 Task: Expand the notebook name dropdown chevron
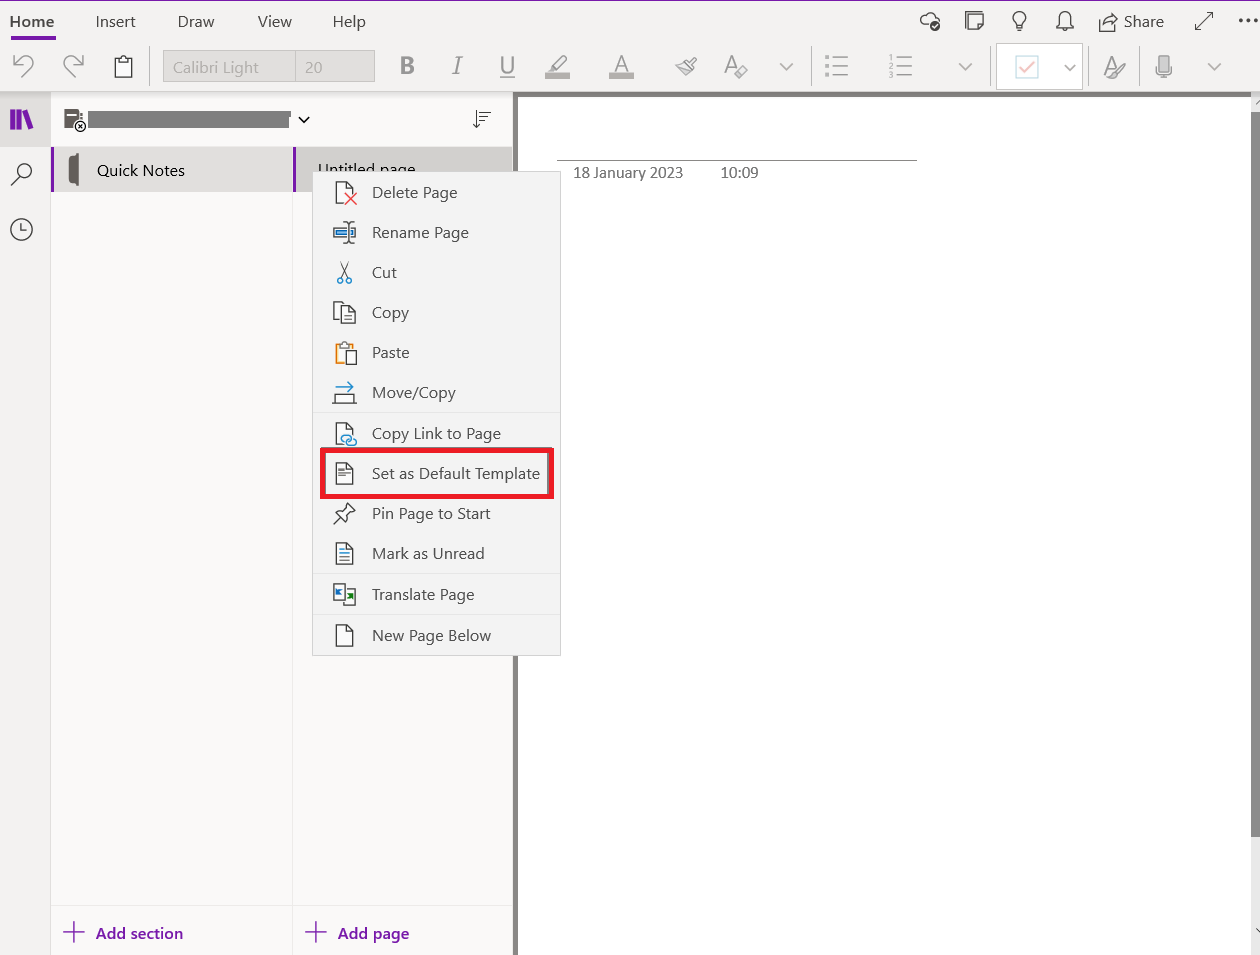pyautogui.click(x=304, y=120)
